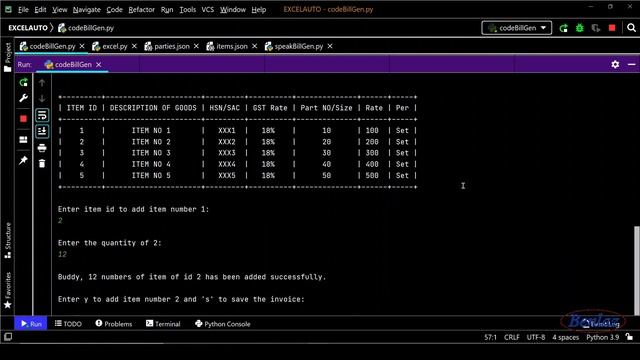This screenshot has height=360, width=640.
Task: Open the Navigate menu
Action: click(x=87, y=9)
